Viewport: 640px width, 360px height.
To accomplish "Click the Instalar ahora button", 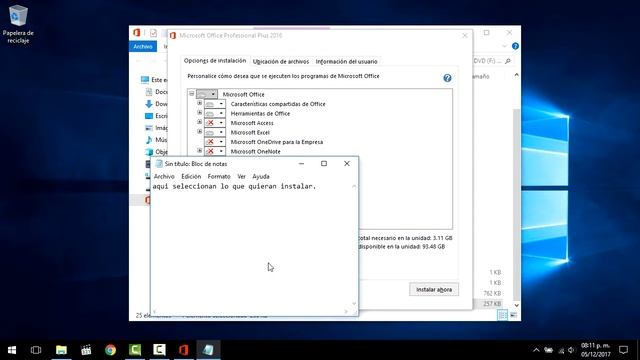I will [434, 289].
